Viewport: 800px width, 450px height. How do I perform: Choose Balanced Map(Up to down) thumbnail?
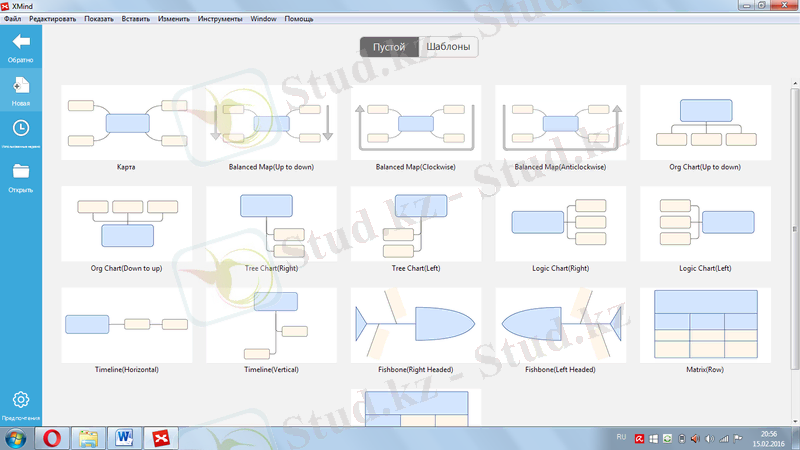271,122
